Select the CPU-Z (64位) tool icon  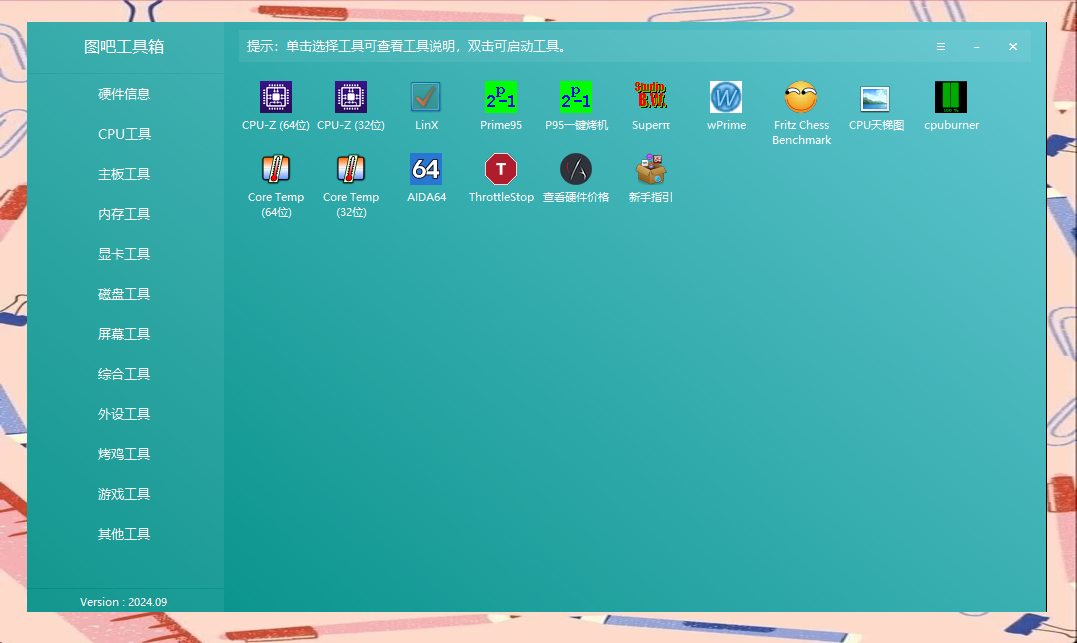click(x=275, y=97)
